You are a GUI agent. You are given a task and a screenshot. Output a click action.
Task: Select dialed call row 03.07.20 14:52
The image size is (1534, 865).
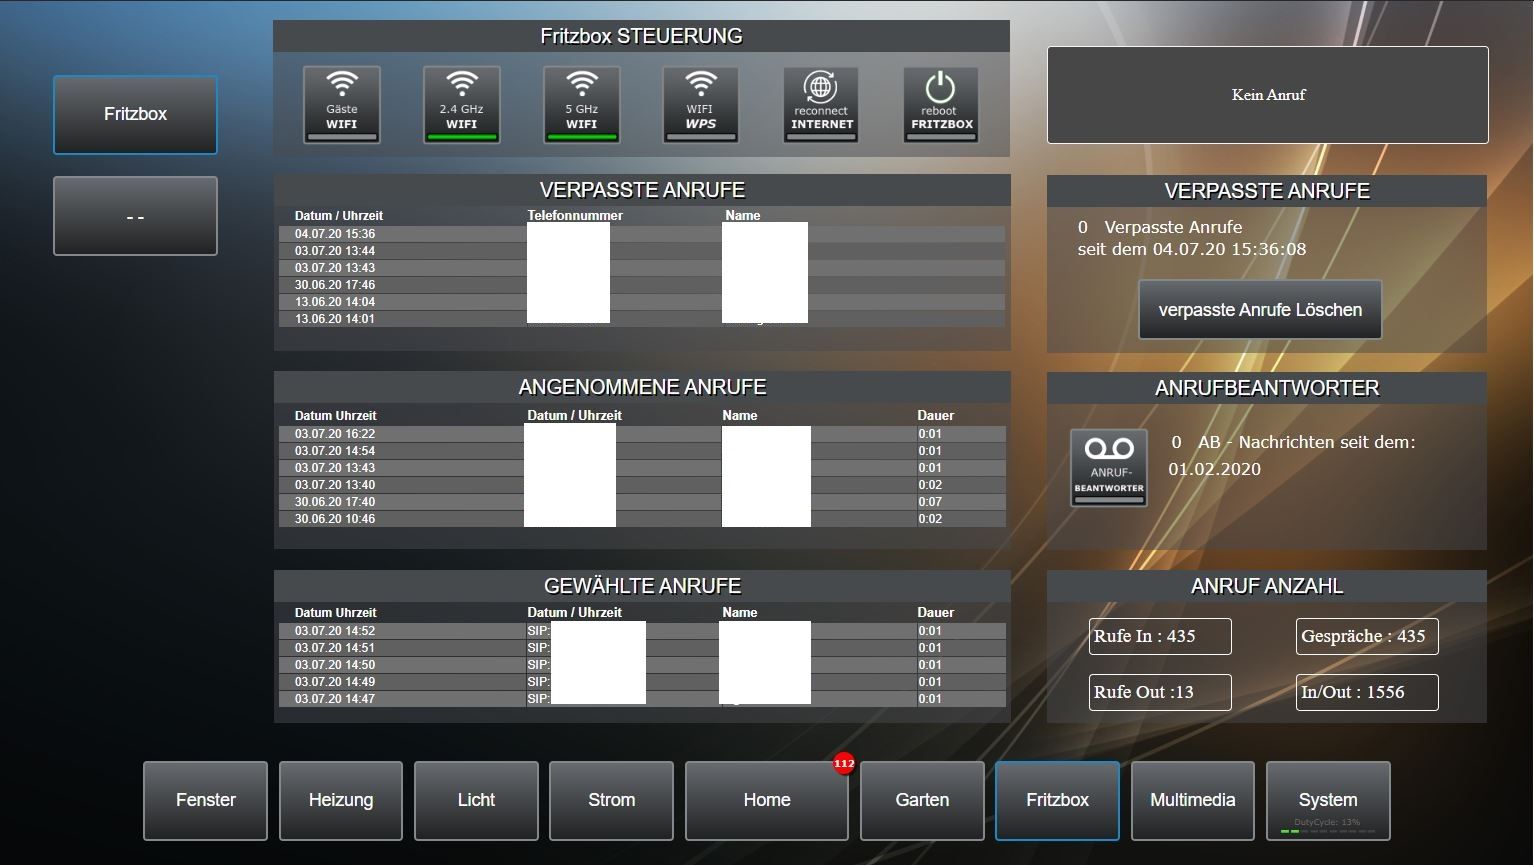(x=641, y=631)
